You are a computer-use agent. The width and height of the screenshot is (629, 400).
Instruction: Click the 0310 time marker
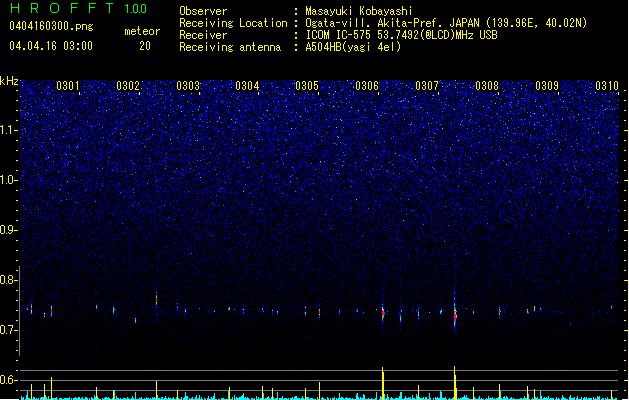point(607,86)
